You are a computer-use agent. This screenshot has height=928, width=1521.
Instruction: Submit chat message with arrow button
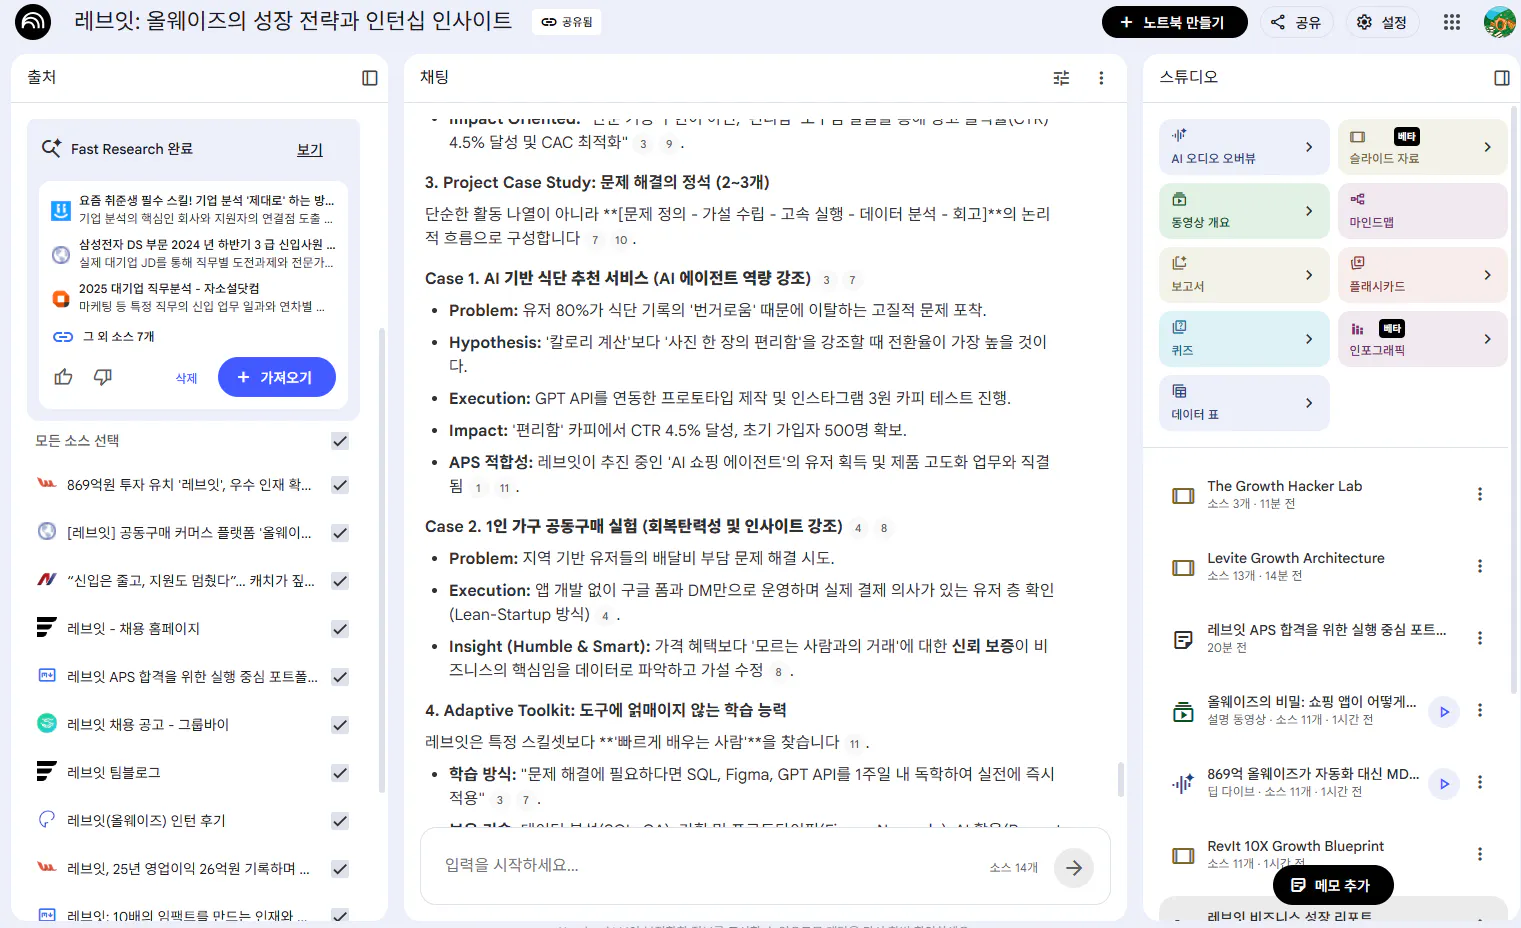click(1074, 868)
